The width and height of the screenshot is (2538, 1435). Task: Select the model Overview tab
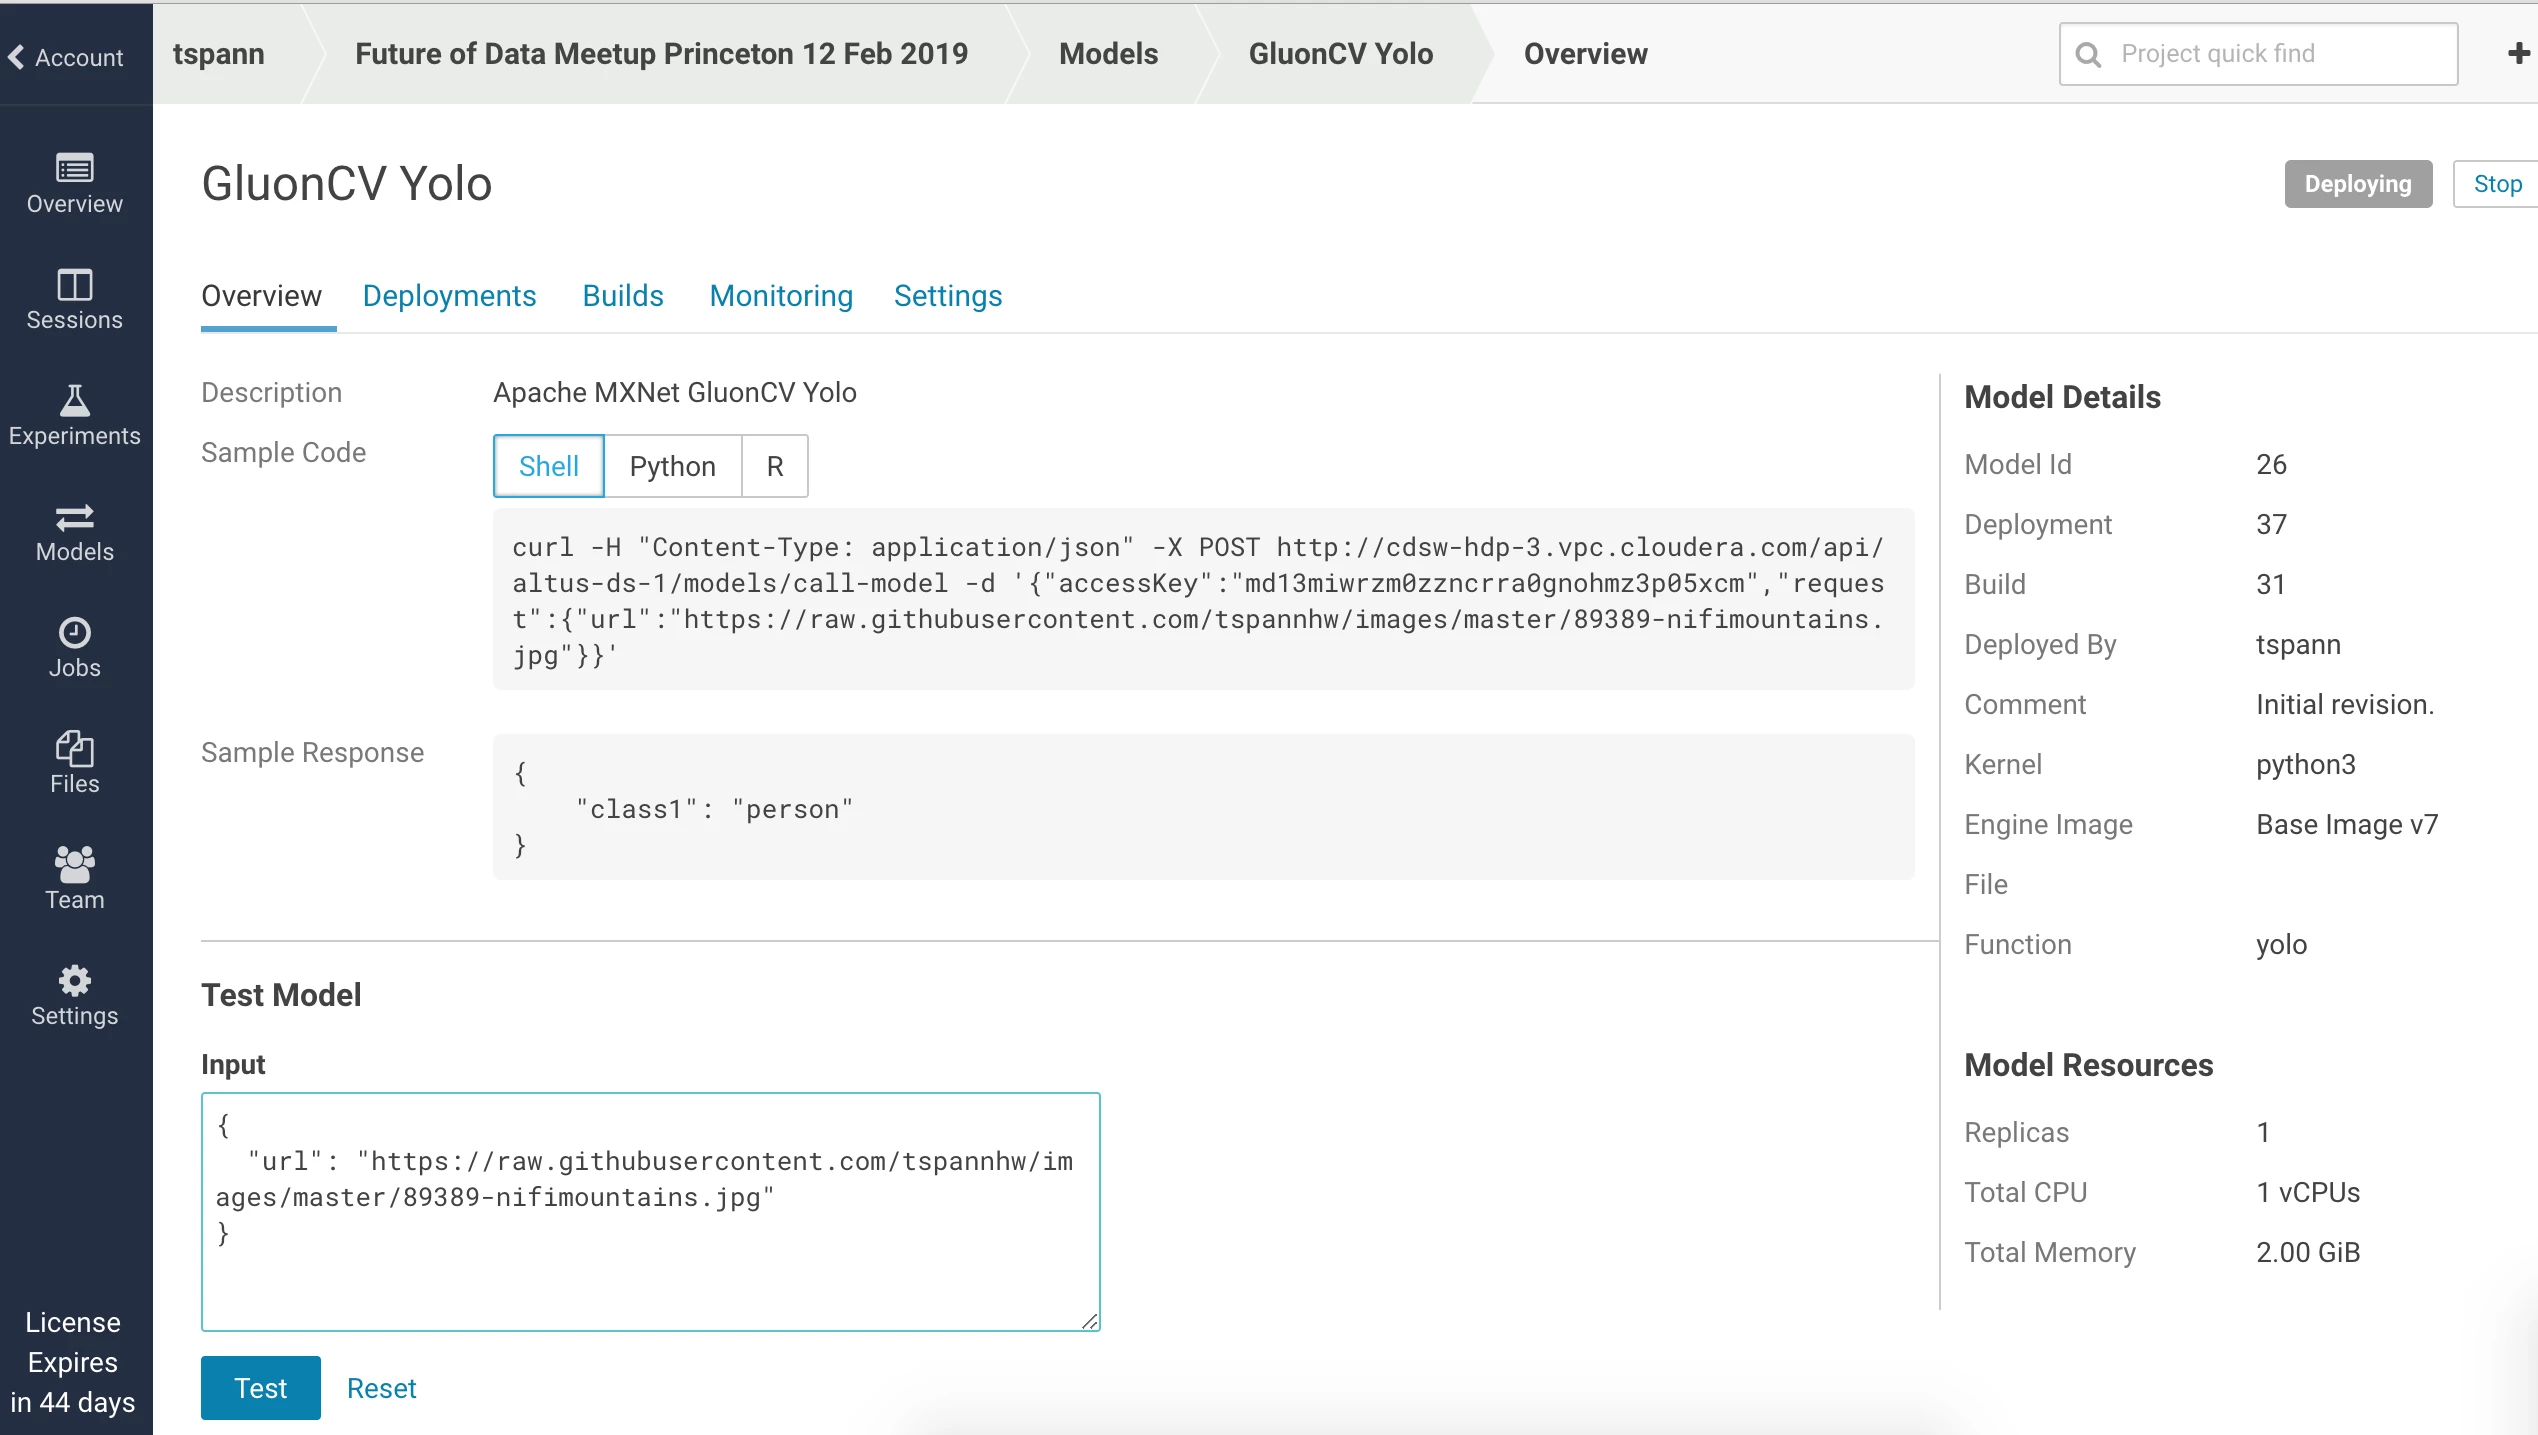coord(261,296)
